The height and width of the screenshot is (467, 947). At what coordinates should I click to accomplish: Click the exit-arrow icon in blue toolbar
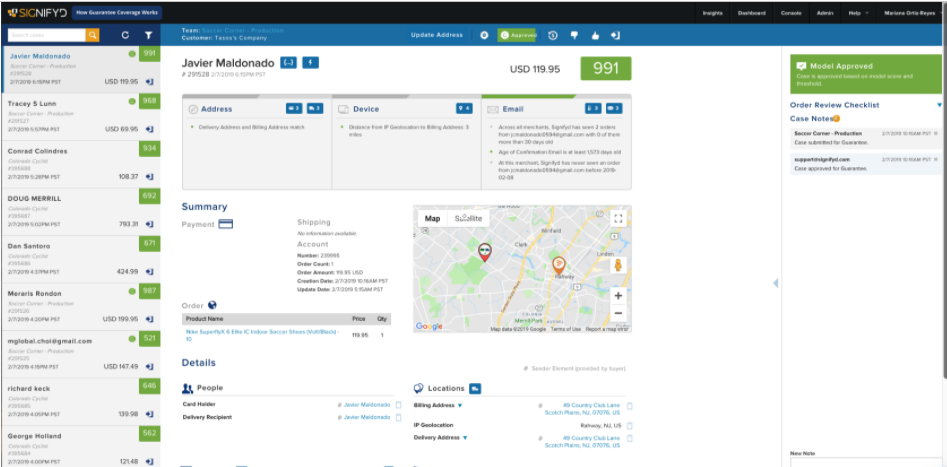[x=615, y=35]
